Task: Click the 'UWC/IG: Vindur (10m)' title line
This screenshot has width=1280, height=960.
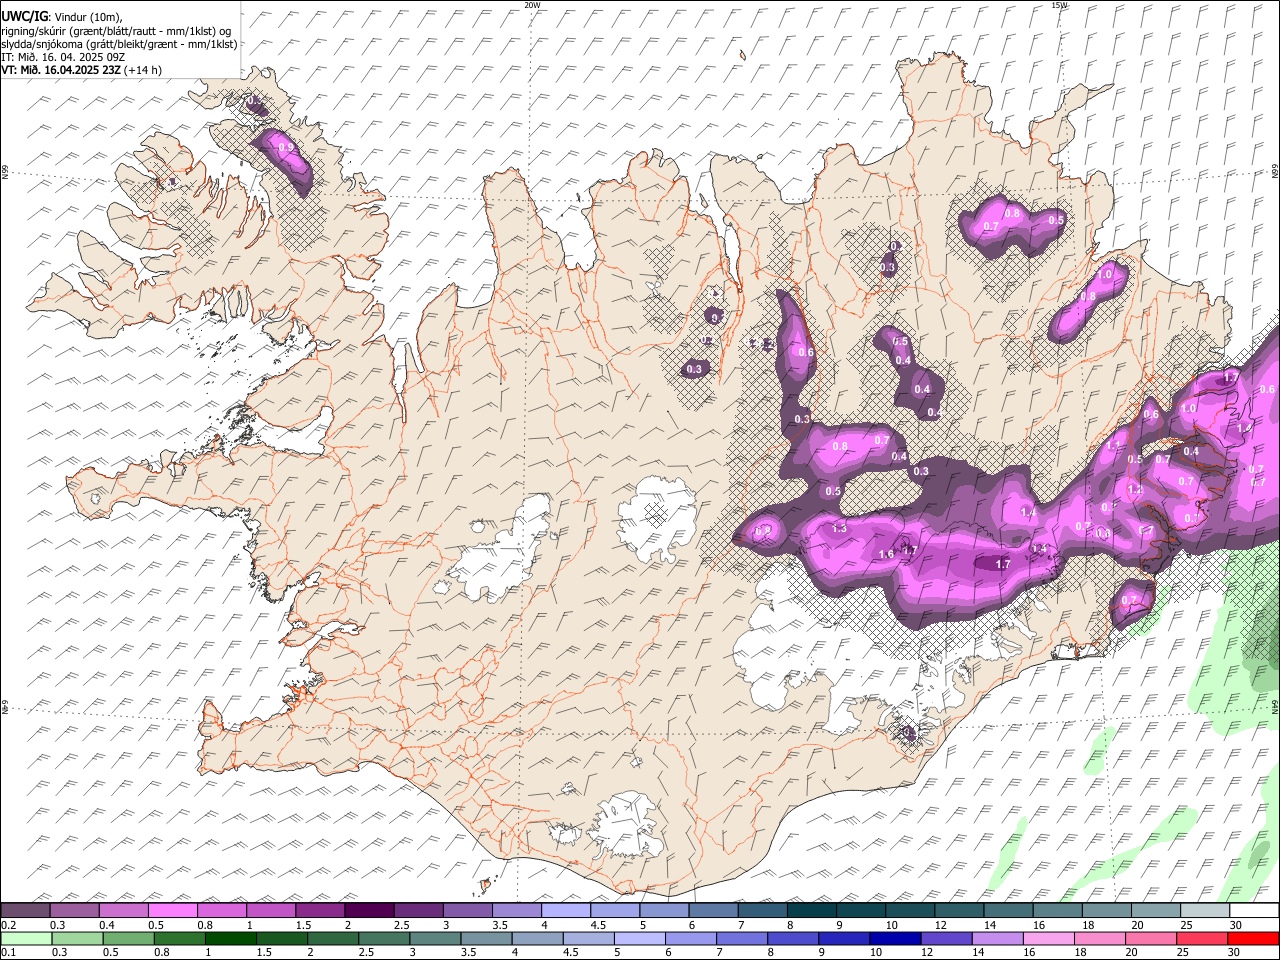Action: point(61,16)
